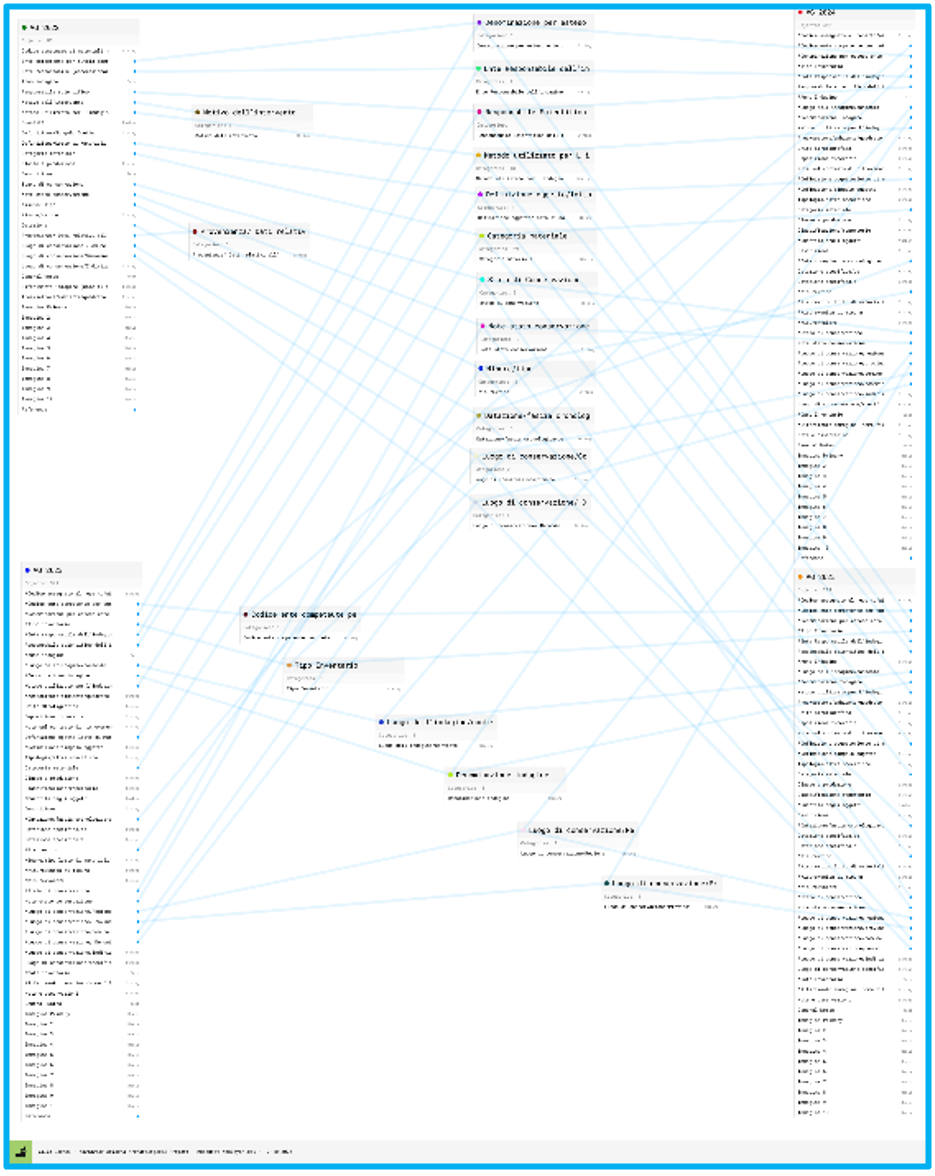935x1176 pixels.
Task: Click yellow dot beside Categoria materiale
Action: 481,236
